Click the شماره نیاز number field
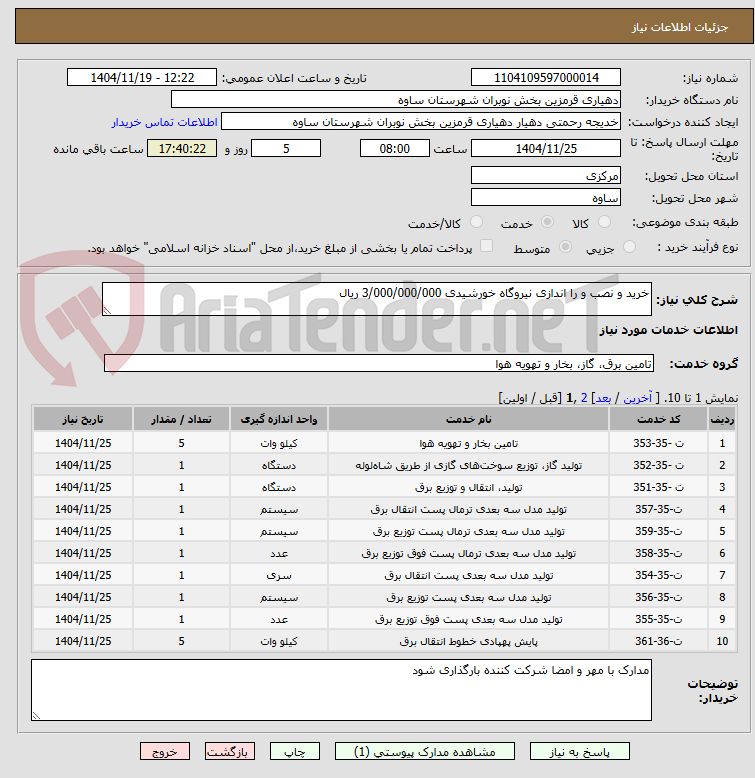Screen dimensions: 755x778 pos(546,77)
